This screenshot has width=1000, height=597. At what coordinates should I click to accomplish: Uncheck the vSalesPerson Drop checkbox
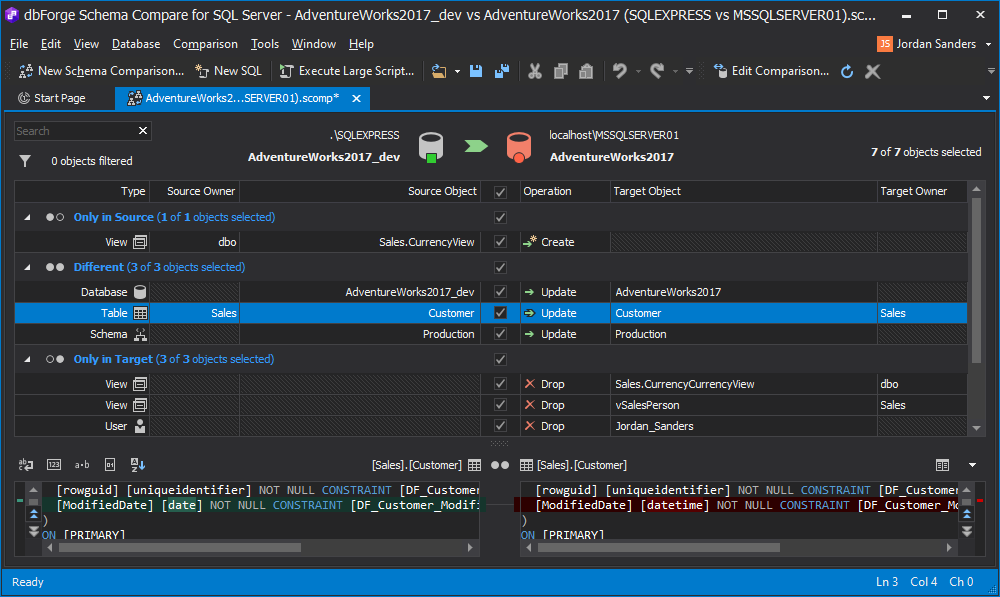tap(500, 405)
